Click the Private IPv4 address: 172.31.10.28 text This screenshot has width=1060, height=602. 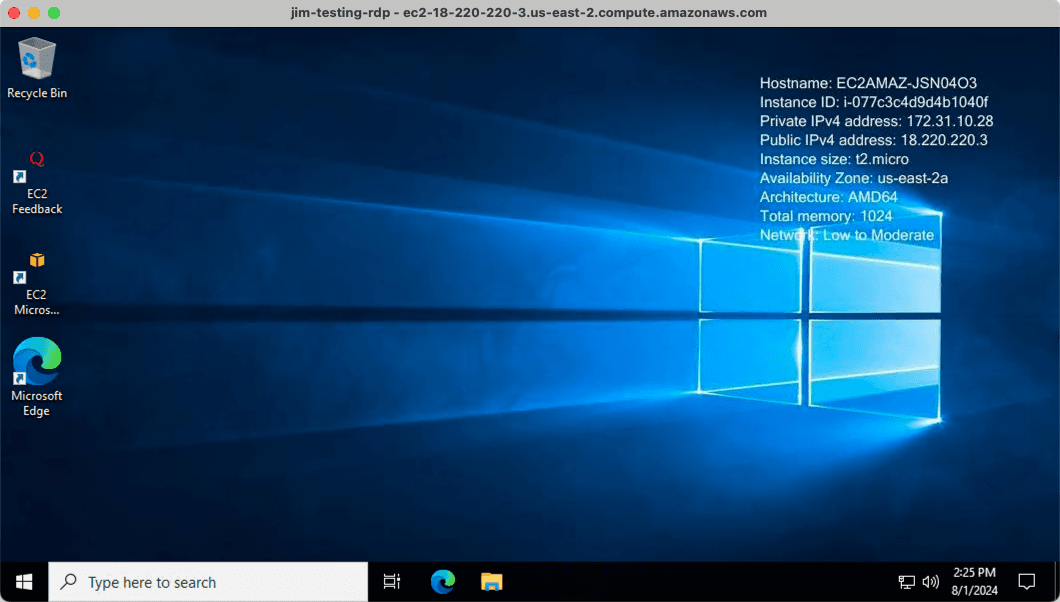coord(876,121)
